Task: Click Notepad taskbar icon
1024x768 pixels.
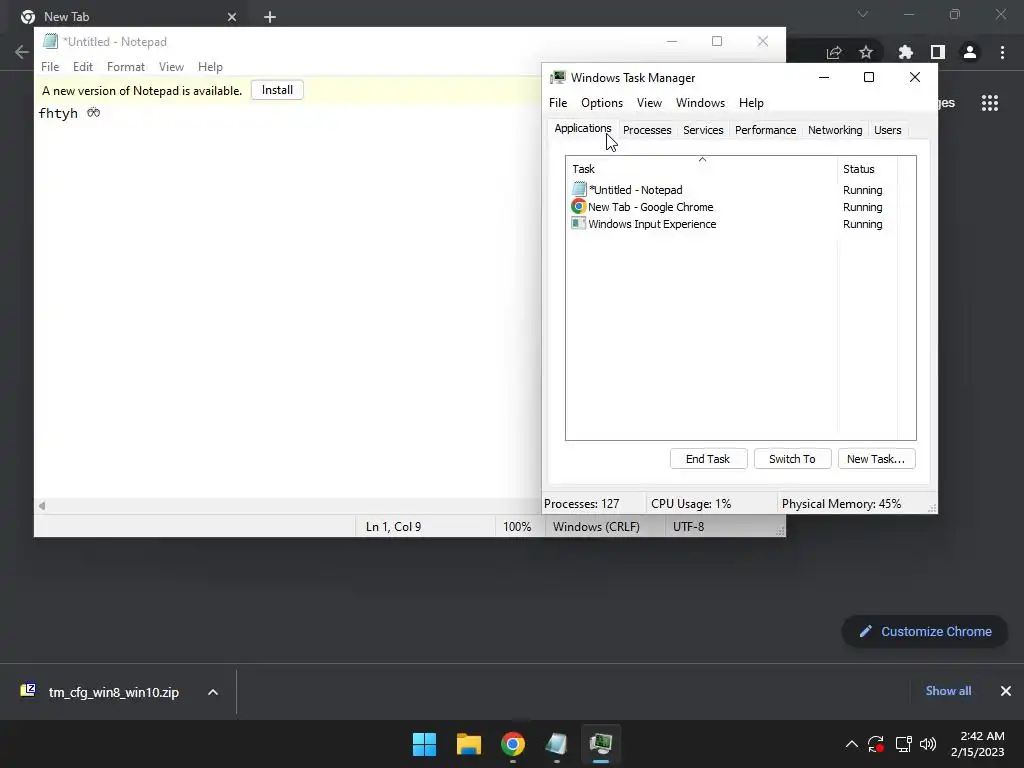Action: click(x=556, y=744)
